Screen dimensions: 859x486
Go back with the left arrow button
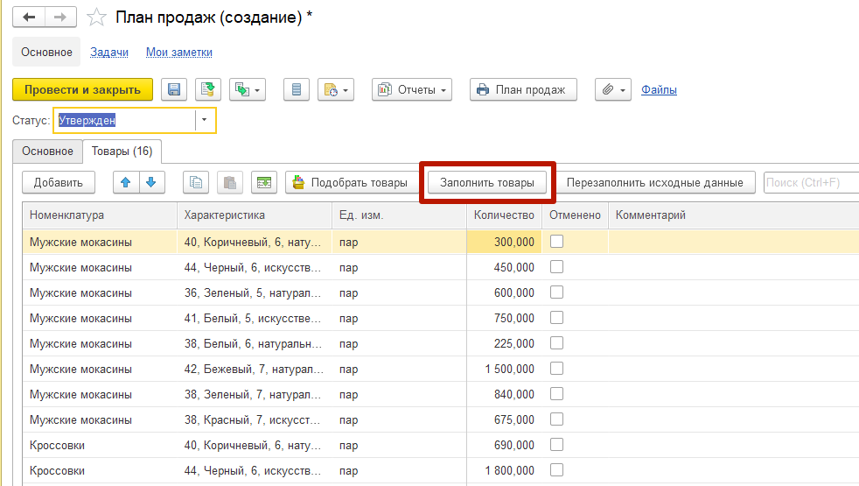click(x=28, y=18)
